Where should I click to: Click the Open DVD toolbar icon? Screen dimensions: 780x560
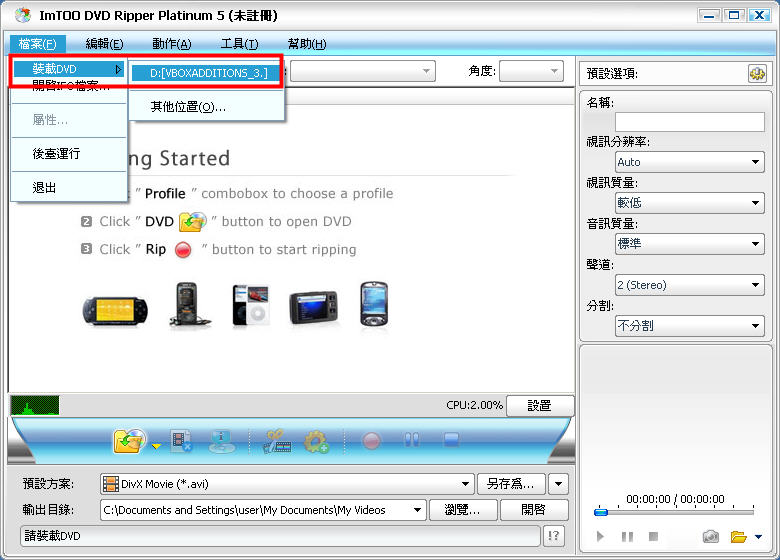coord(128,440)
